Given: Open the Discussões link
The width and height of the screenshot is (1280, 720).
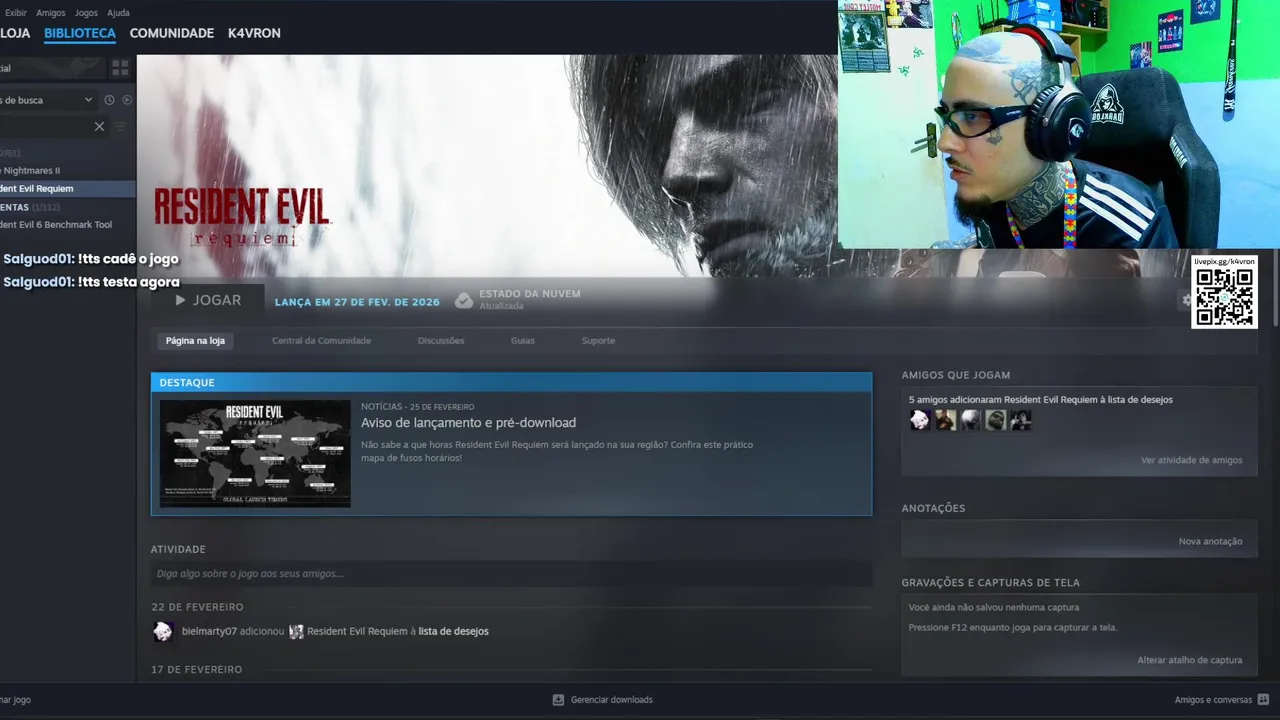Looking at the screenshot, I should (441, 341).
